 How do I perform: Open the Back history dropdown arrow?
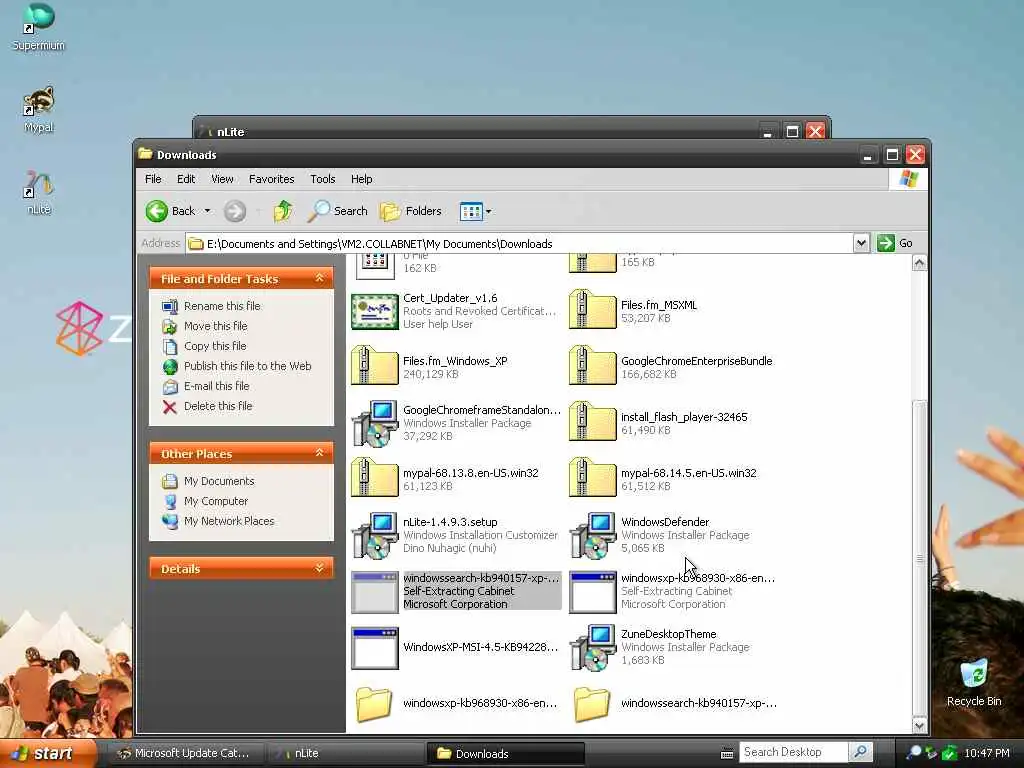click(207, 211)
